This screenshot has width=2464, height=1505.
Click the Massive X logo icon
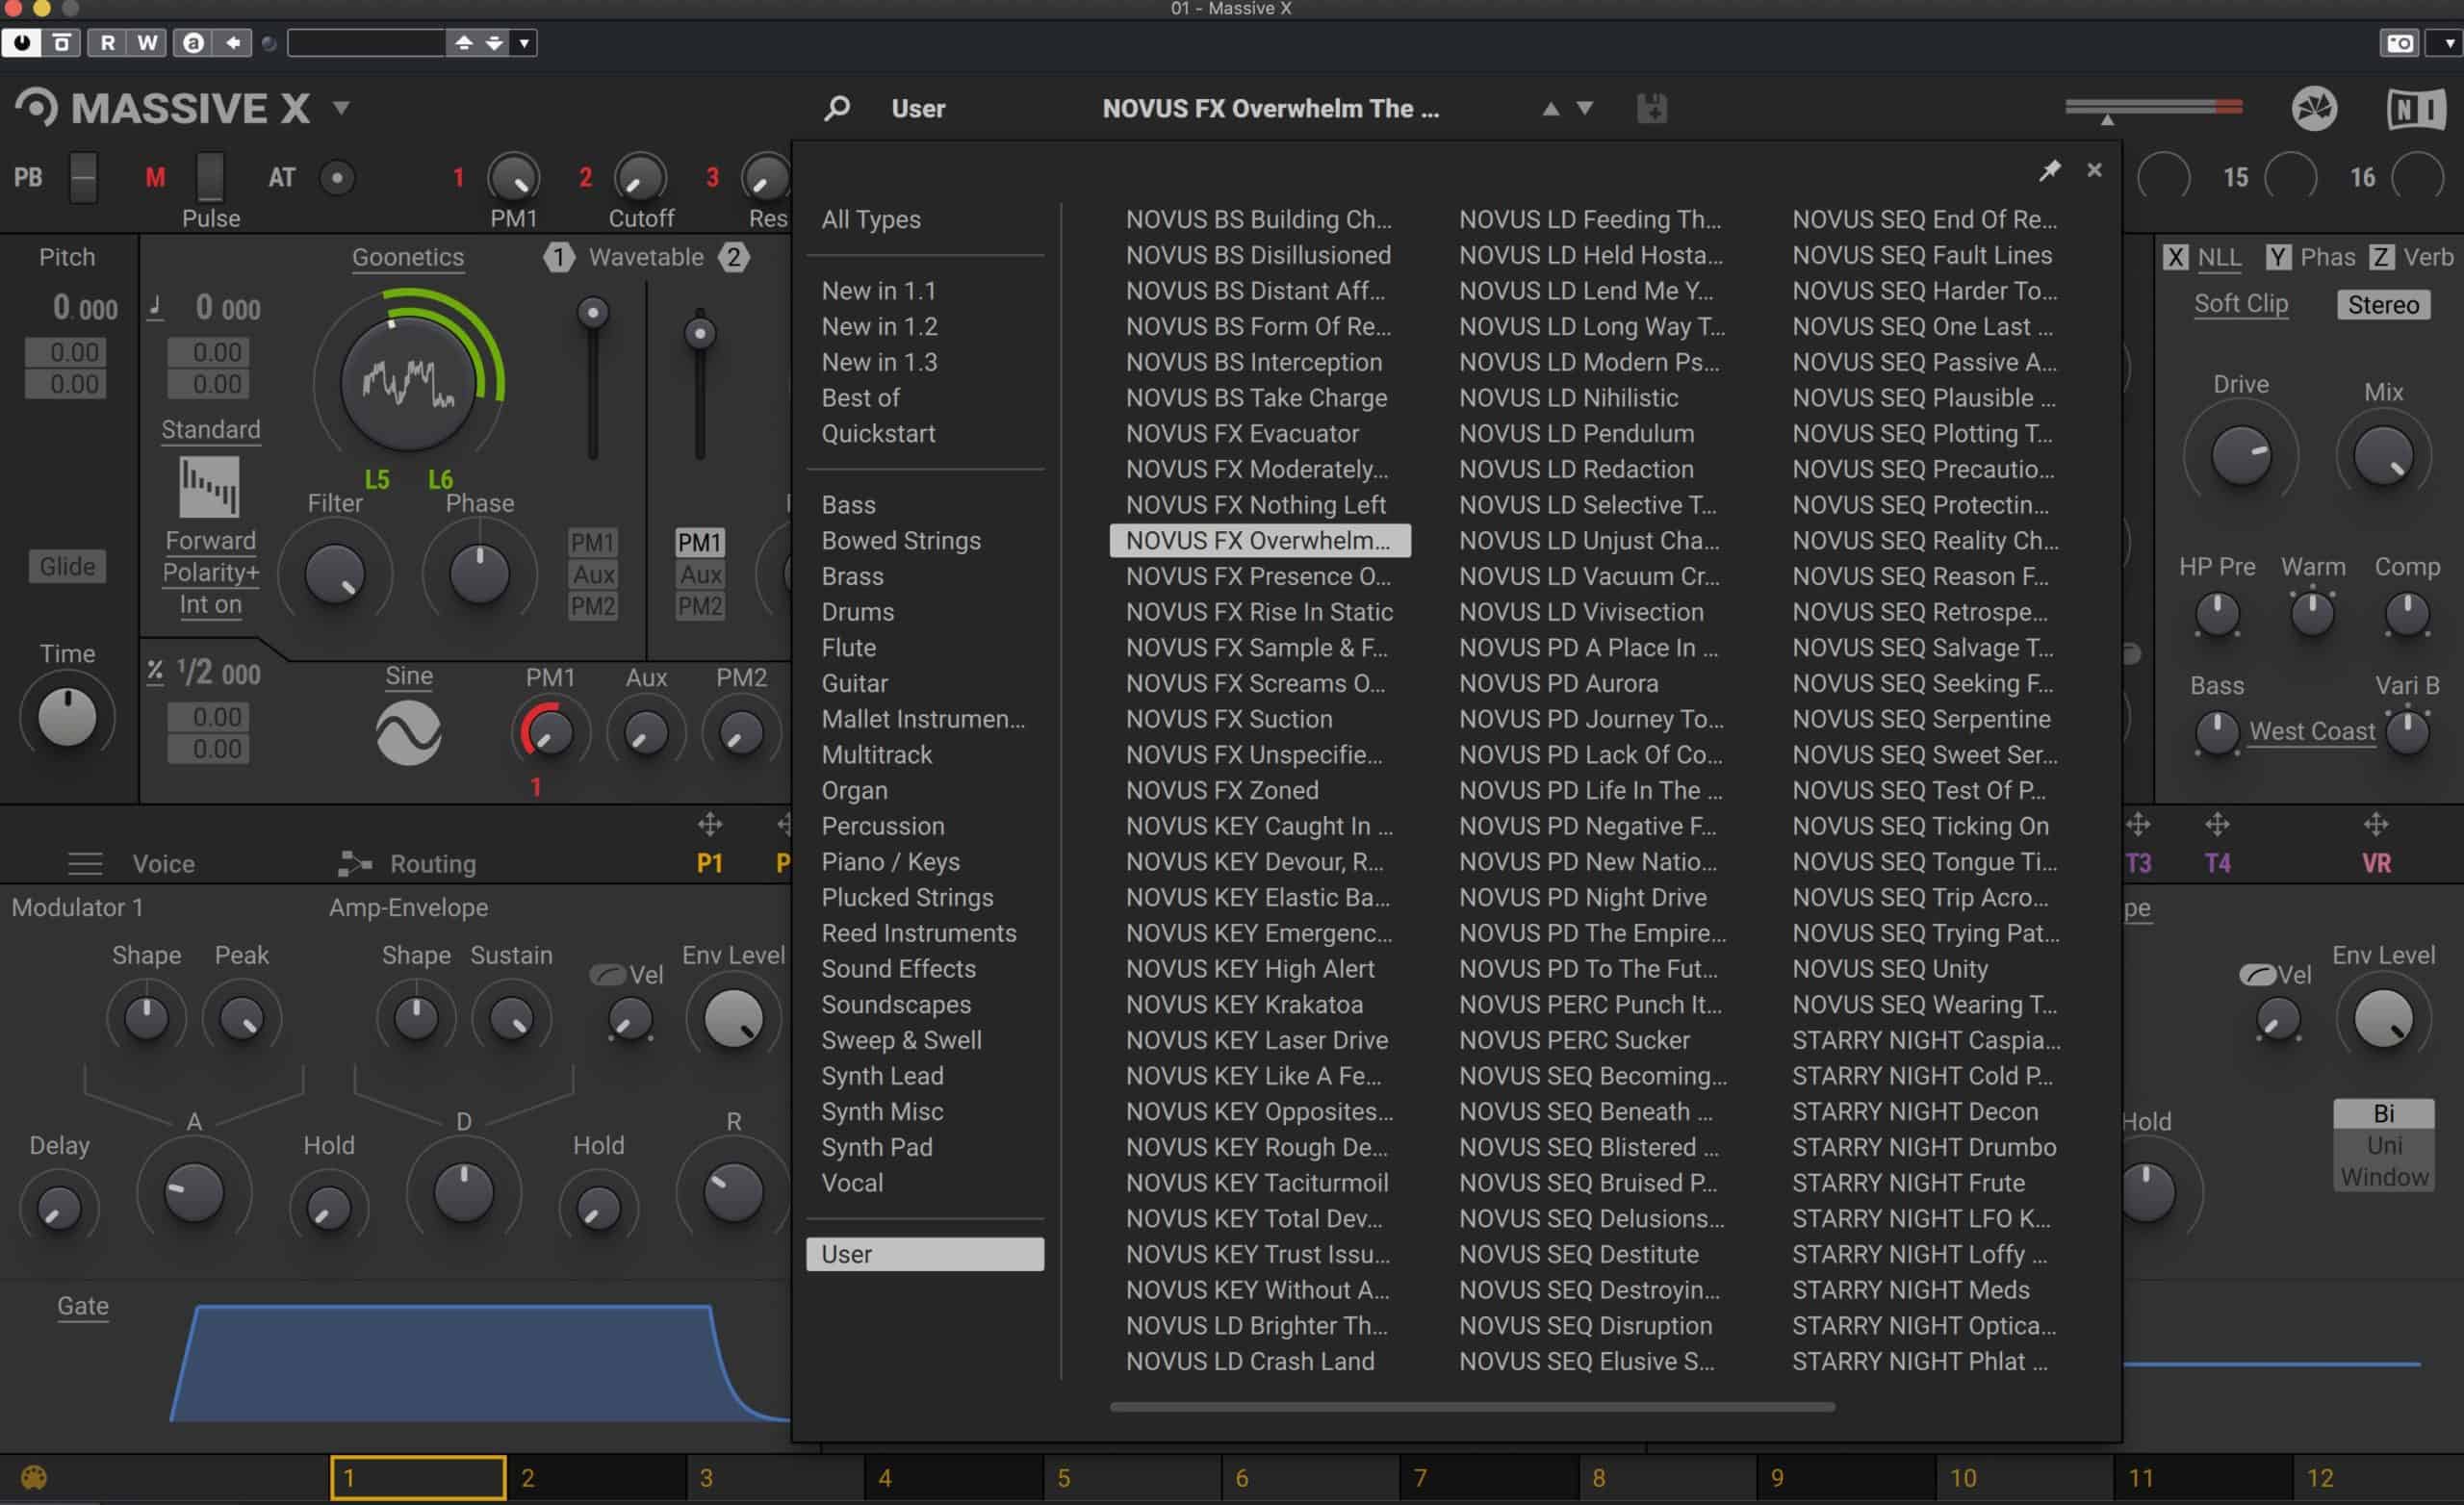pyautogui.click(x=37, y=107)
